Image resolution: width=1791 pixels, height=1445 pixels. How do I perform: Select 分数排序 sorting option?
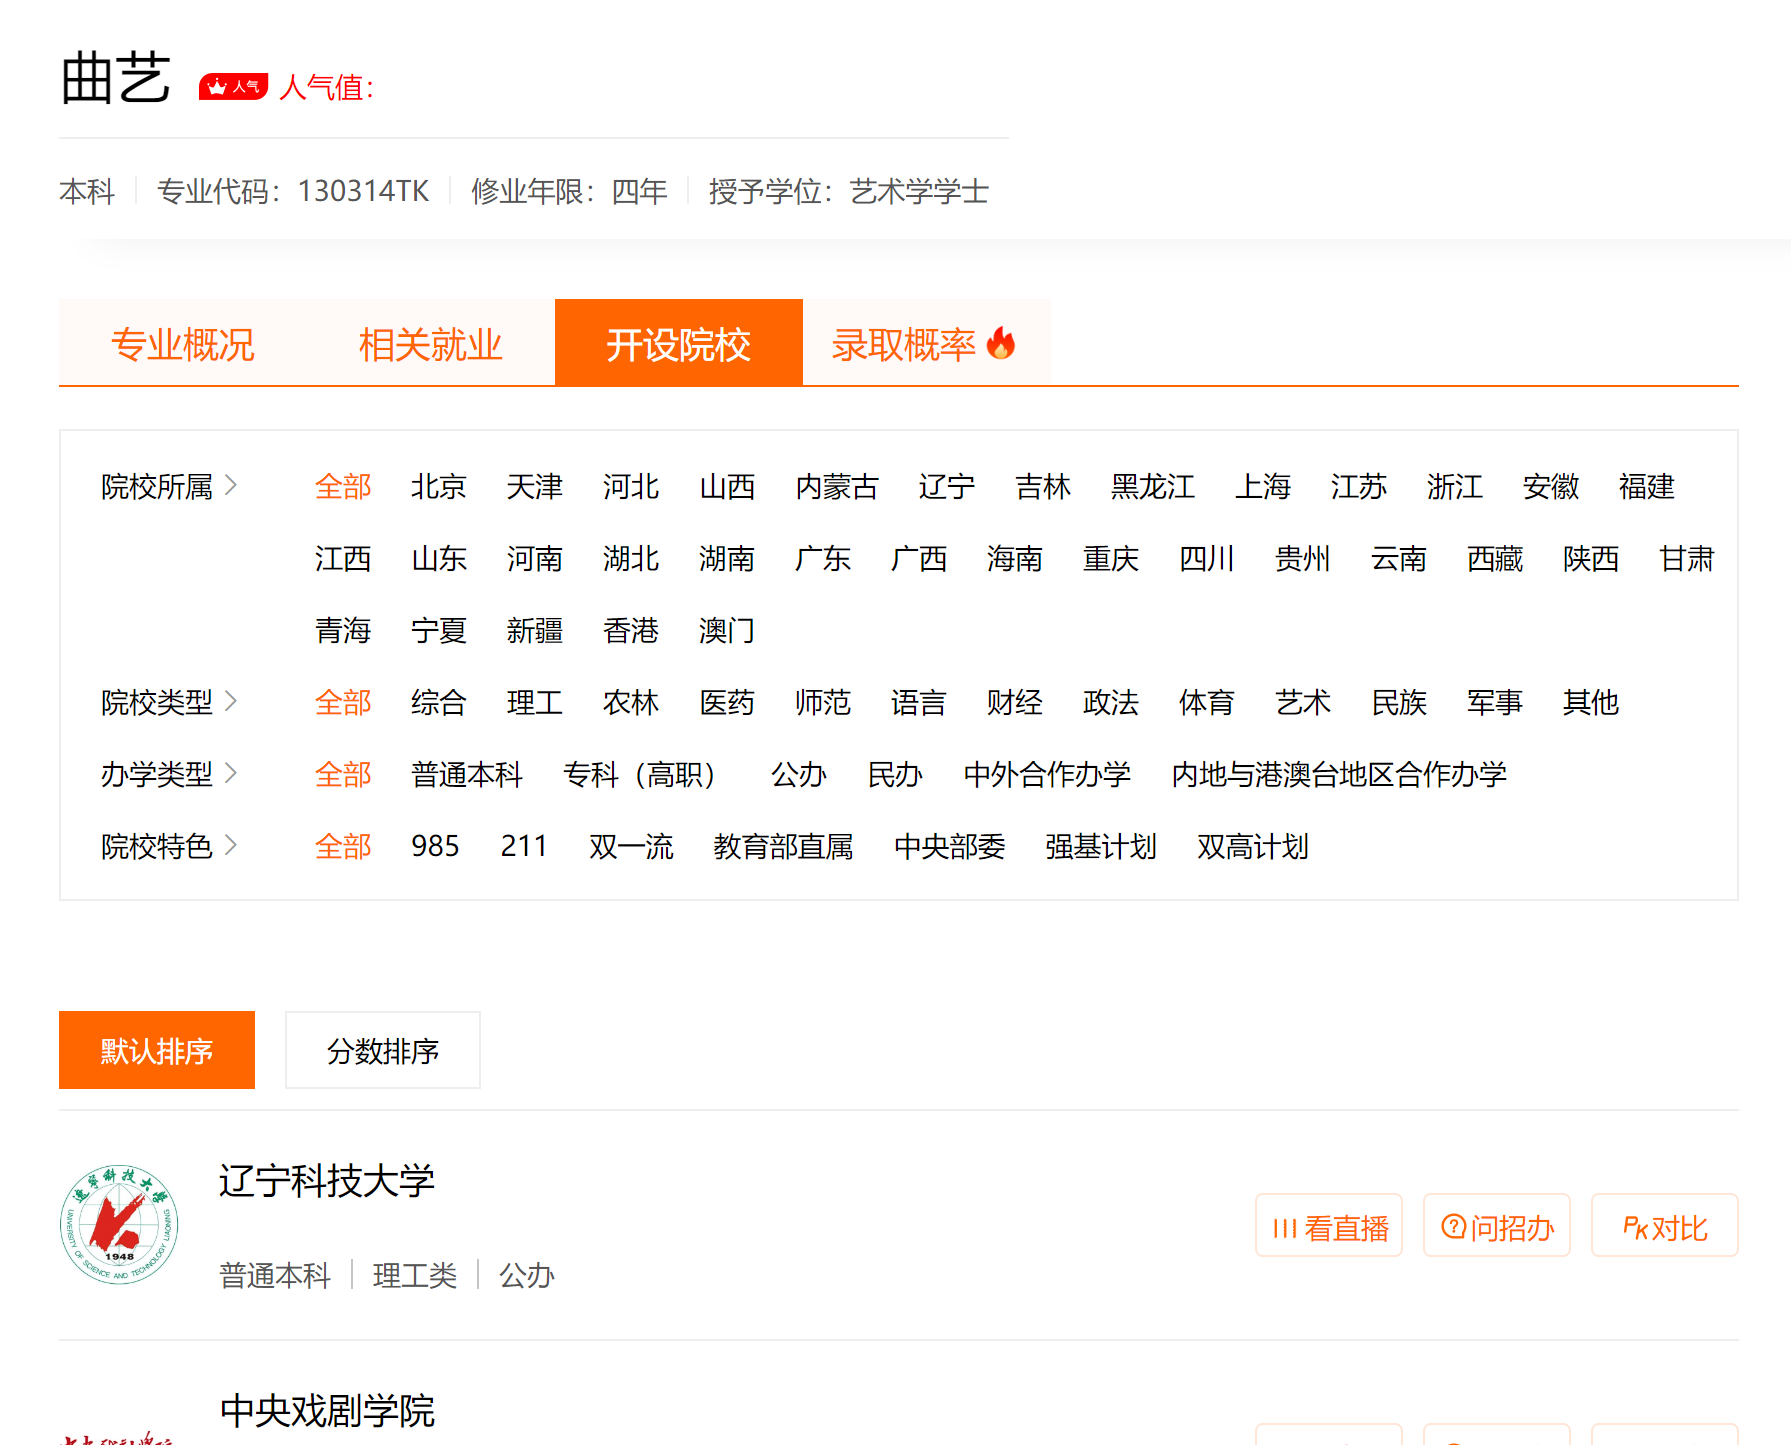pyautogui.click(x=383, y=1050)
